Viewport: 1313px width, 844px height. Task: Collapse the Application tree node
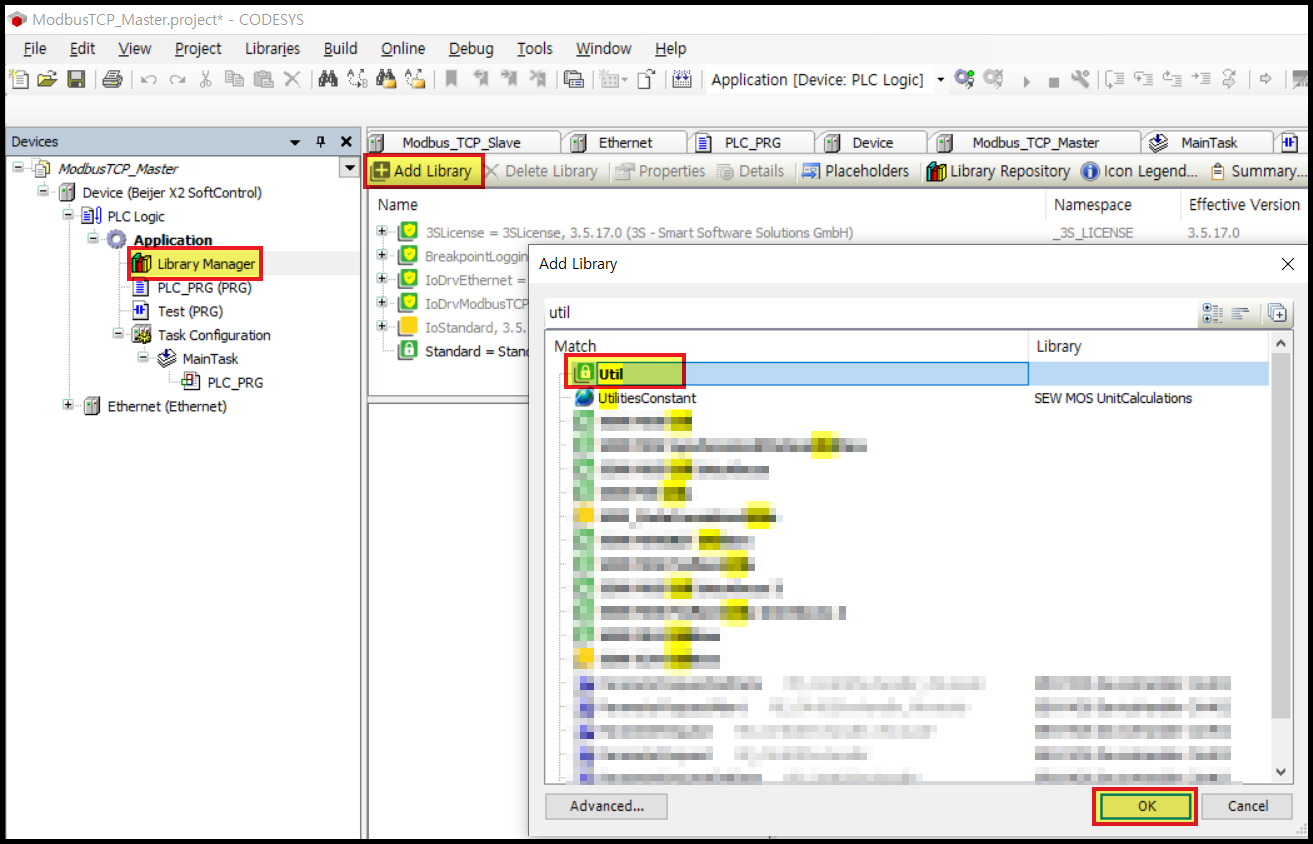click(92, 239)
